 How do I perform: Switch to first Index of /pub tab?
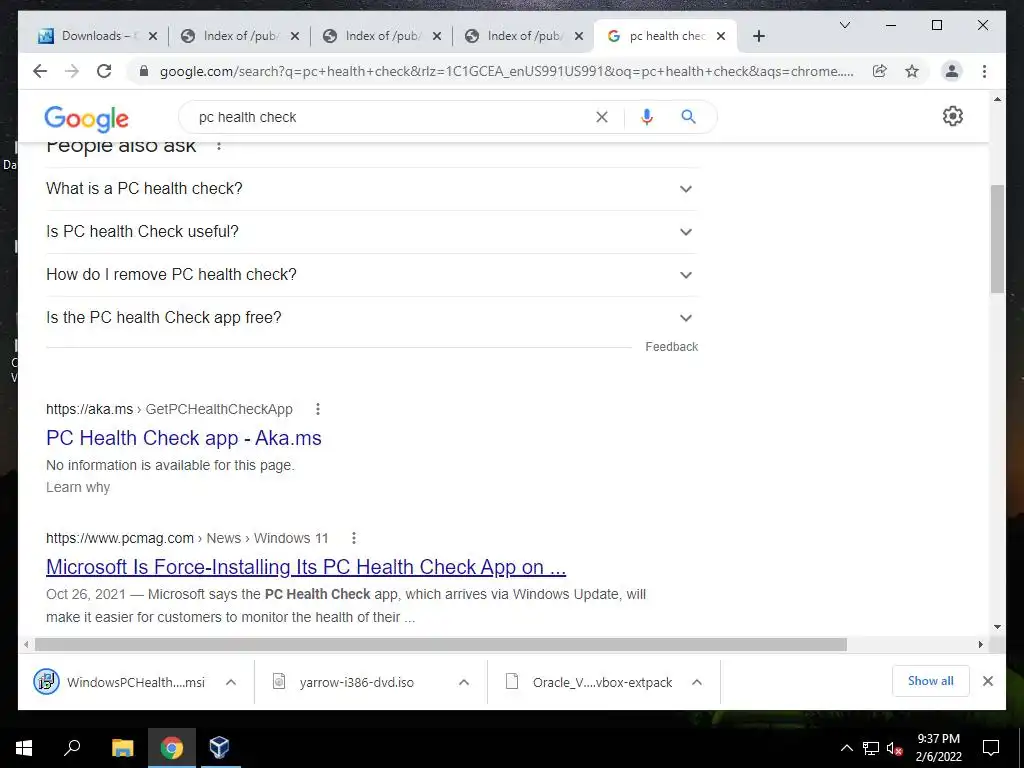pyautogui.click(x=240, y=36)
